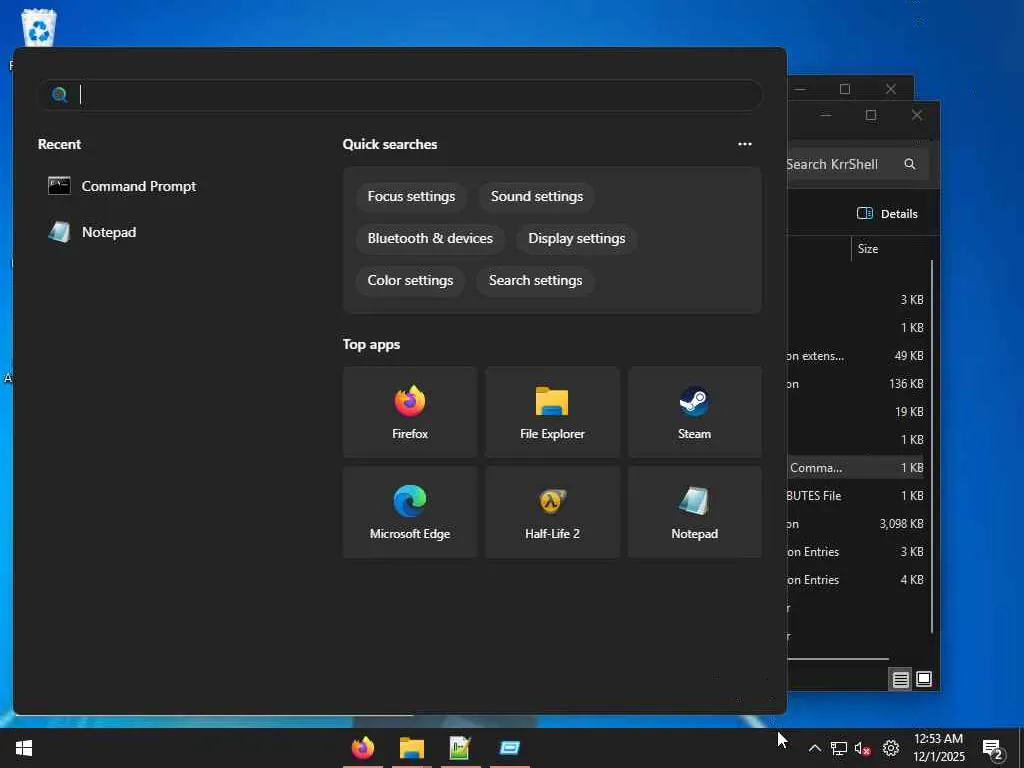Sort by the Size column header
This screenshot has height=768, width=1024.
coord(868,249)
